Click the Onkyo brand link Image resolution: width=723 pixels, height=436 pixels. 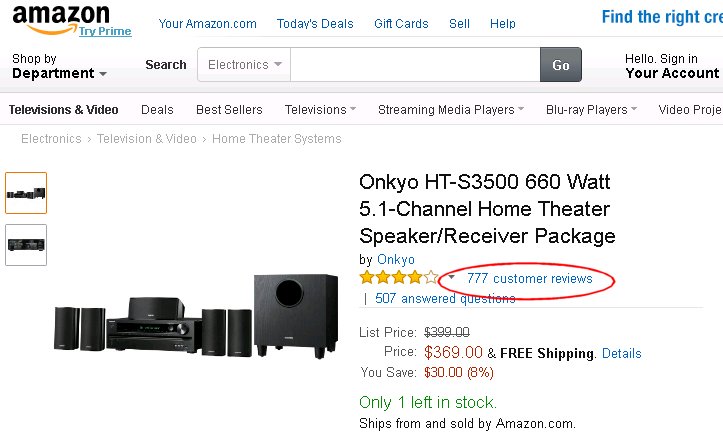click(396, 259)
